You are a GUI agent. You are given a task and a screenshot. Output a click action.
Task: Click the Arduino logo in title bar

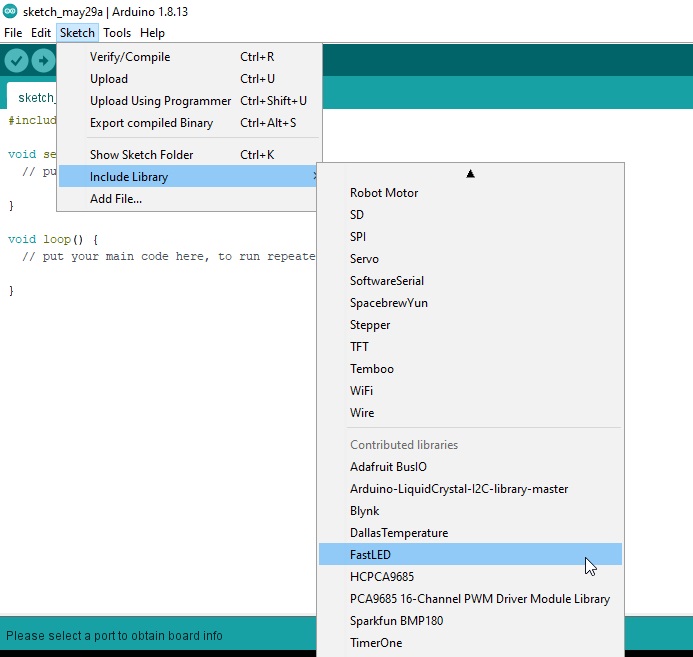coord(10,11)
